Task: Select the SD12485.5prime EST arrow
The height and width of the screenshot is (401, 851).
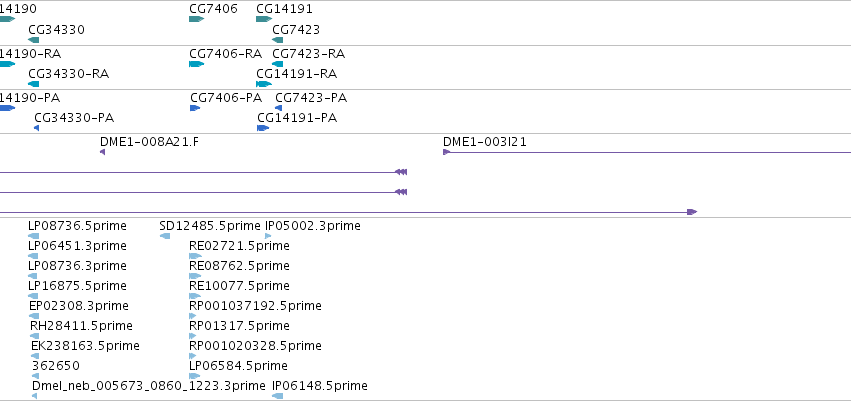Action: [x=165, y=236]
